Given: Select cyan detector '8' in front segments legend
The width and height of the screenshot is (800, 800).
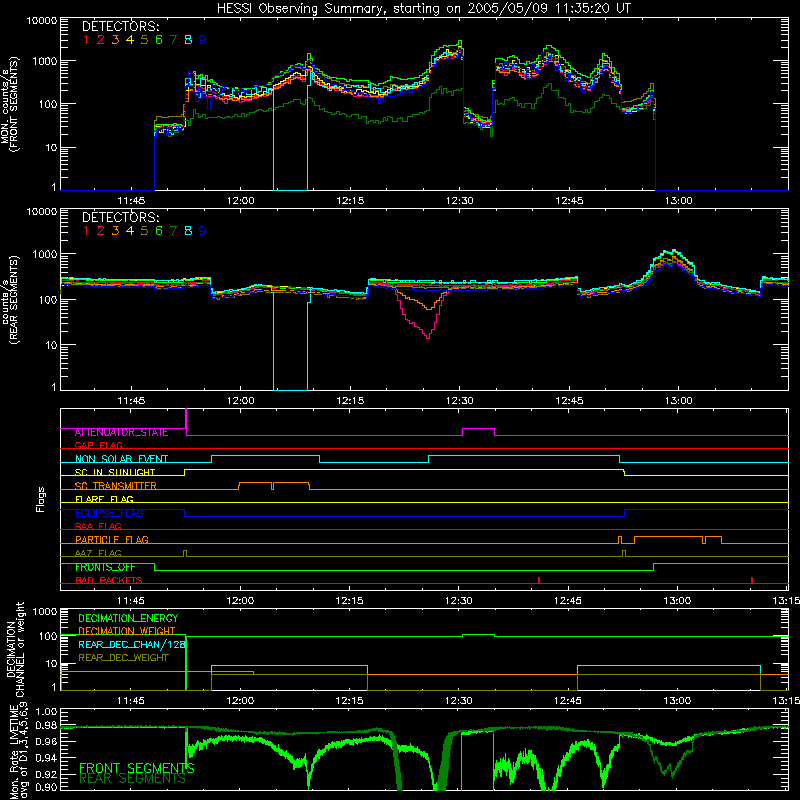Looking at the screenshot, I should pyautogui.click(x=188, y=40).
